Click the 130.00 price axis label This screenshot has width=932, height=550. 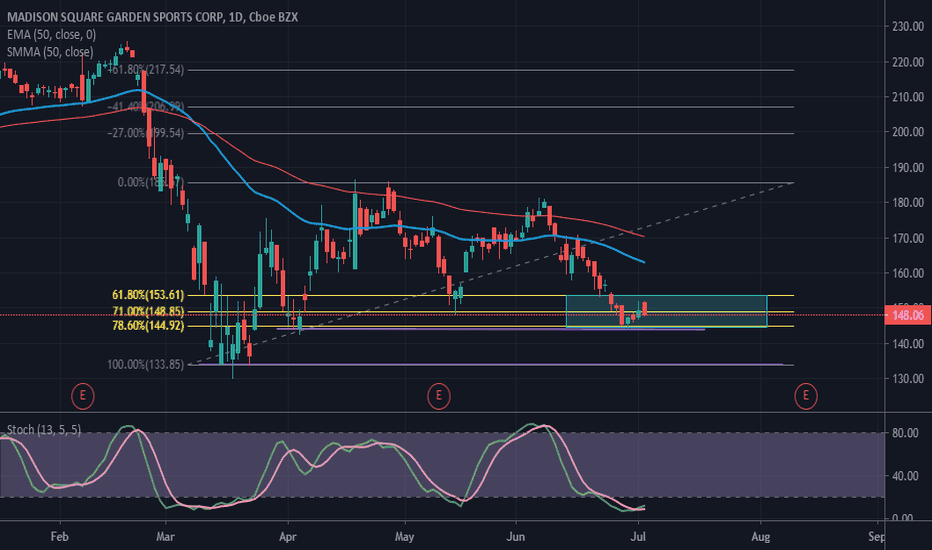click(908, 379)
